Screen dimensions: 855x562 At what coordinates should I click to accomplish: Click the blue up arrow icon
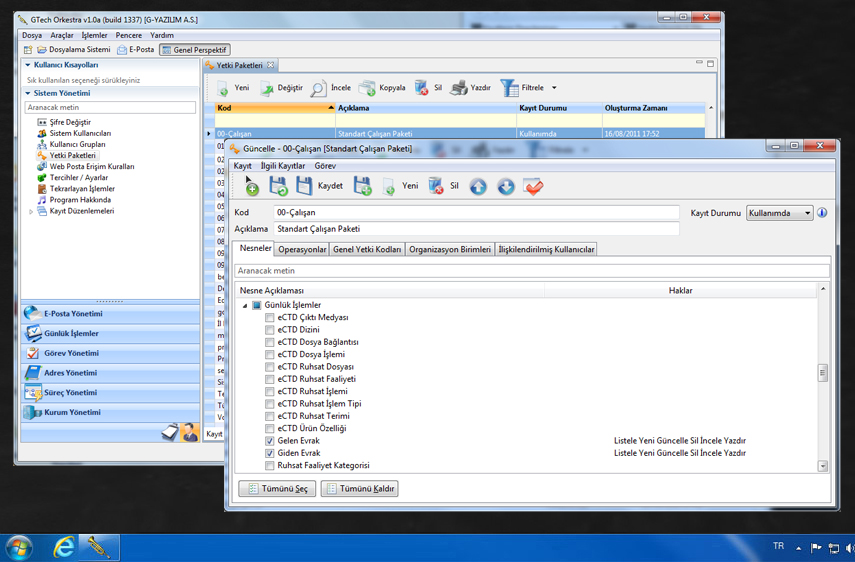pos(479,186)
